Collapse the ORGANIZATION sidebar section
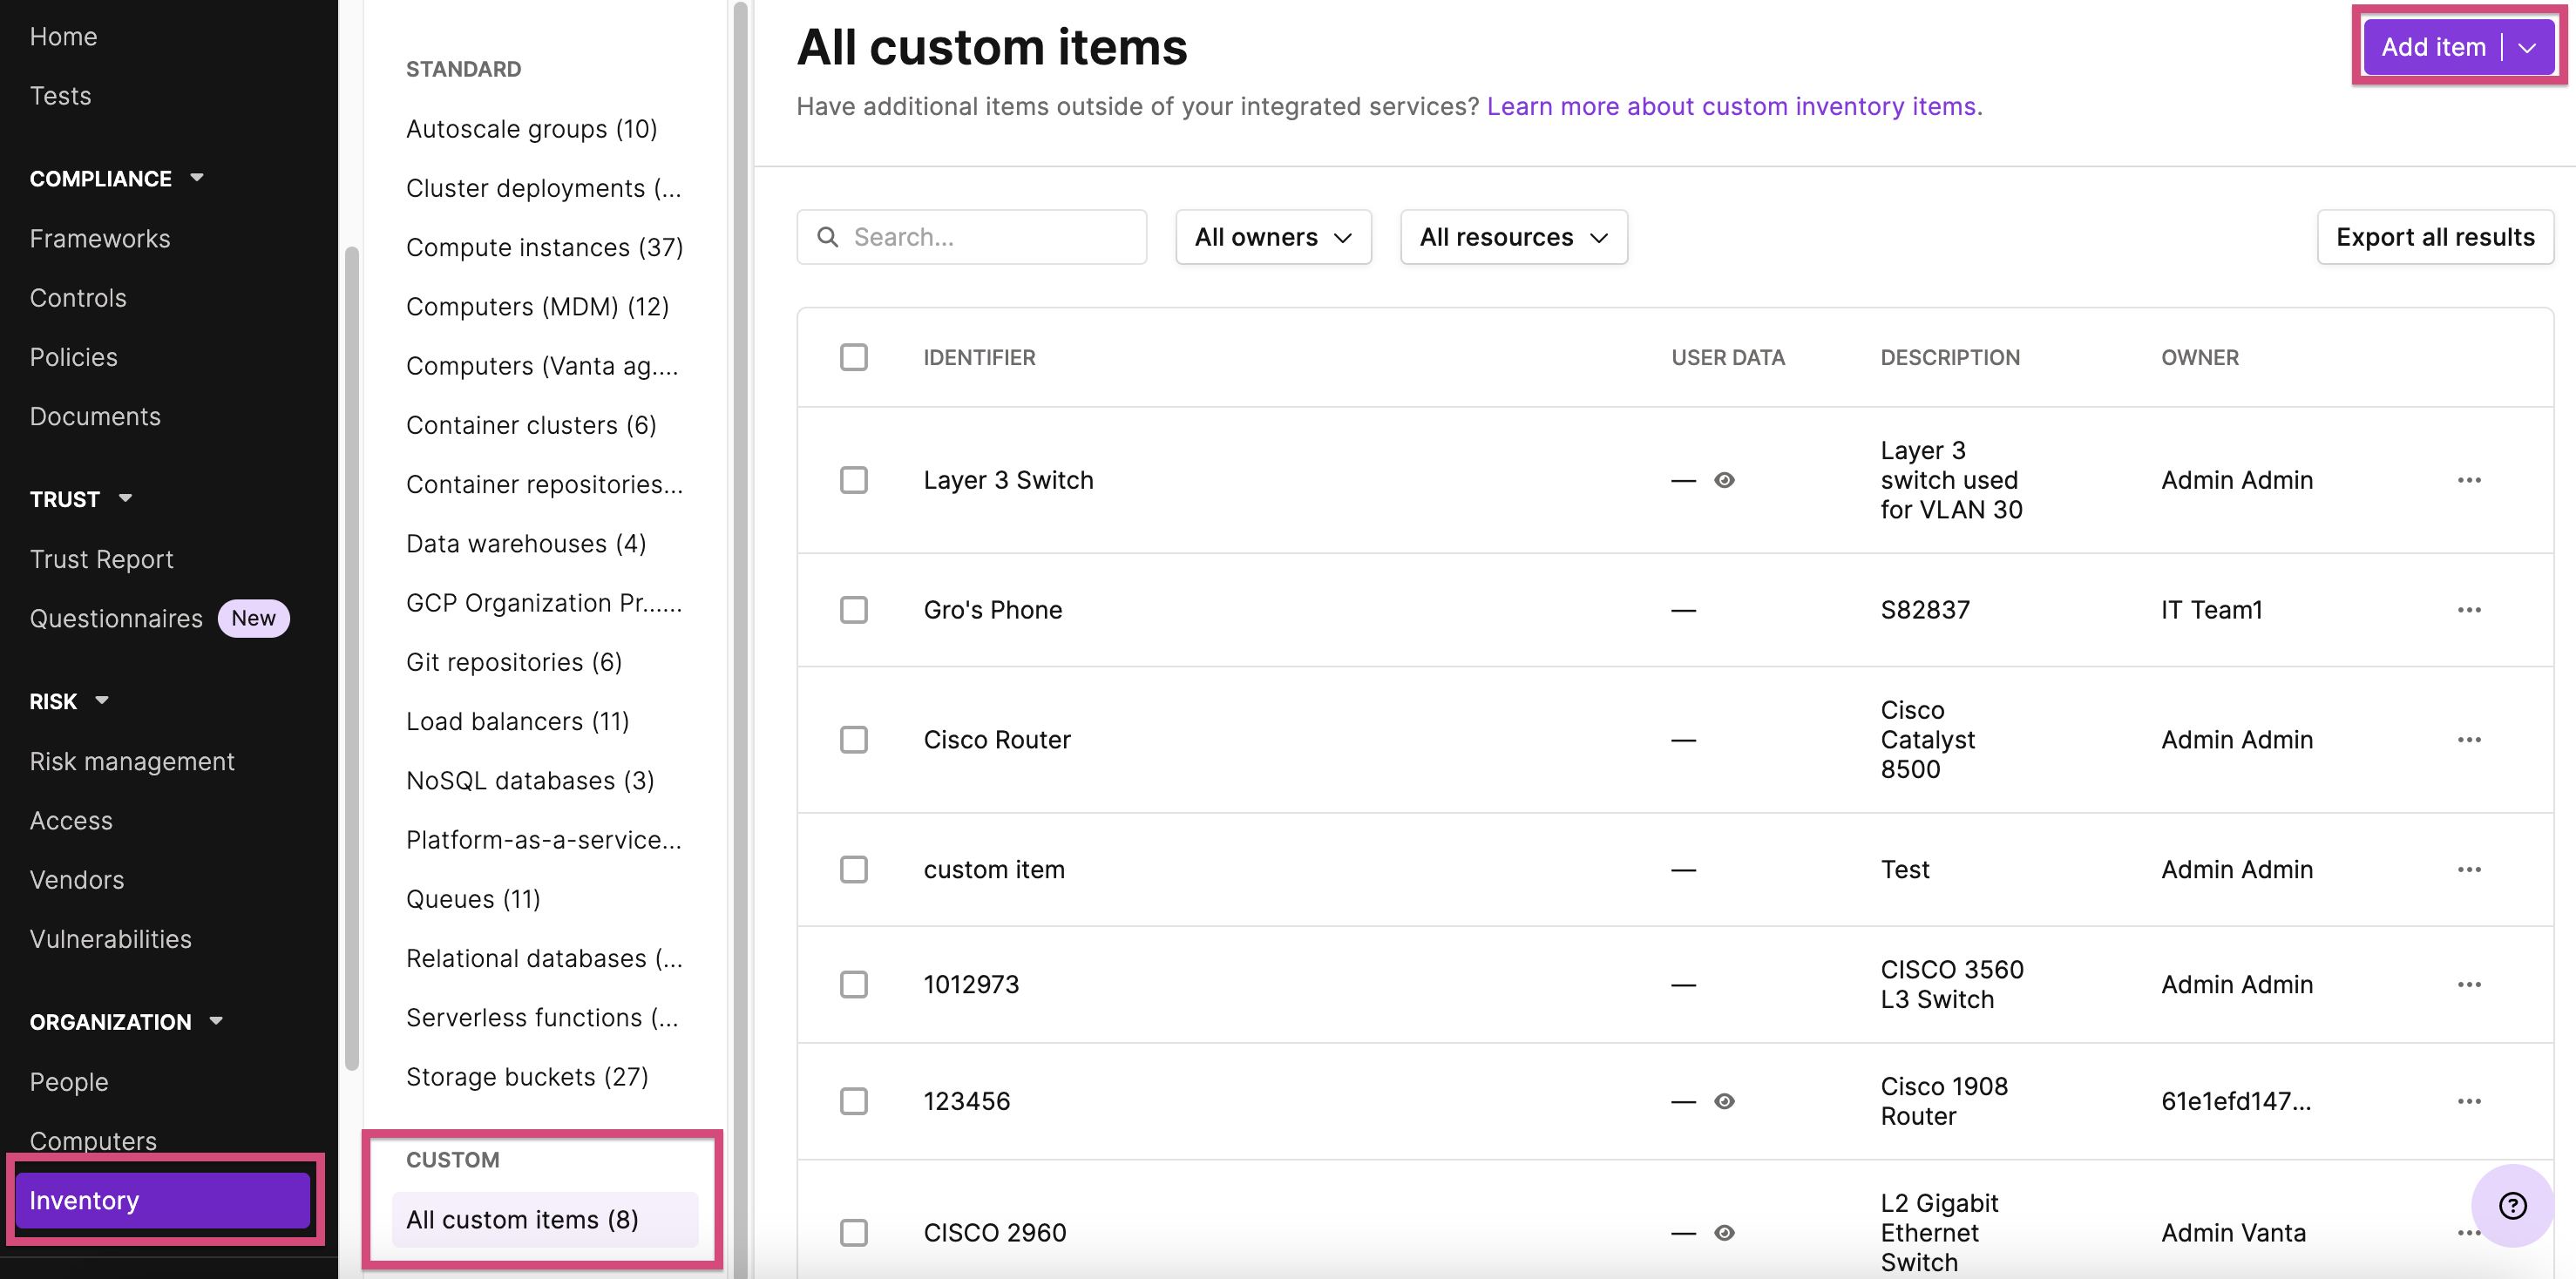Image resolution: width=2576 pixels, height=1279 pixels. pyautogui.click(x=216, y=1021)
